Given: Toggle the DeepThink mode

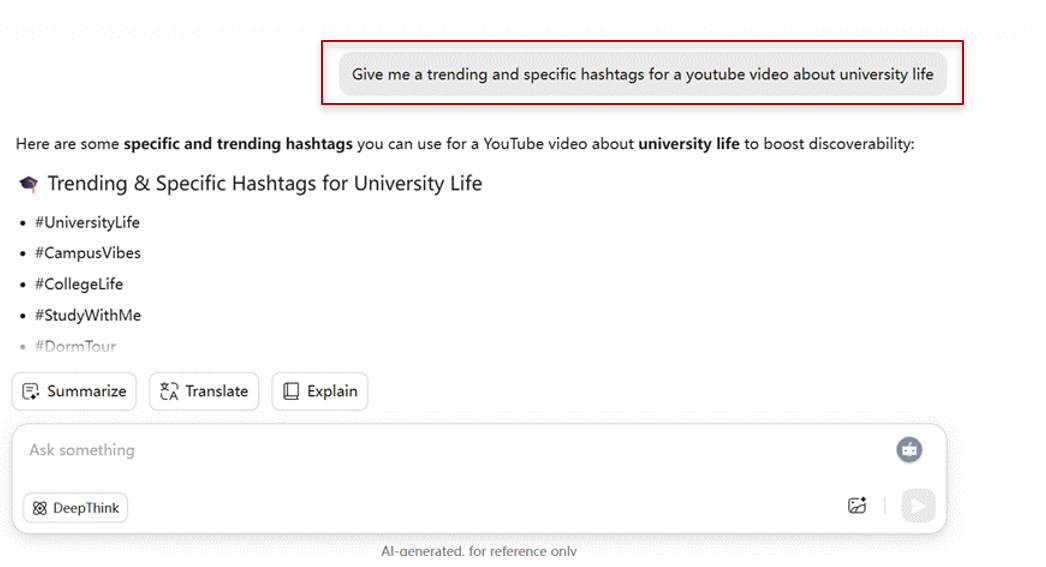Looking at the screenshot, I should (x=75, y=508).
